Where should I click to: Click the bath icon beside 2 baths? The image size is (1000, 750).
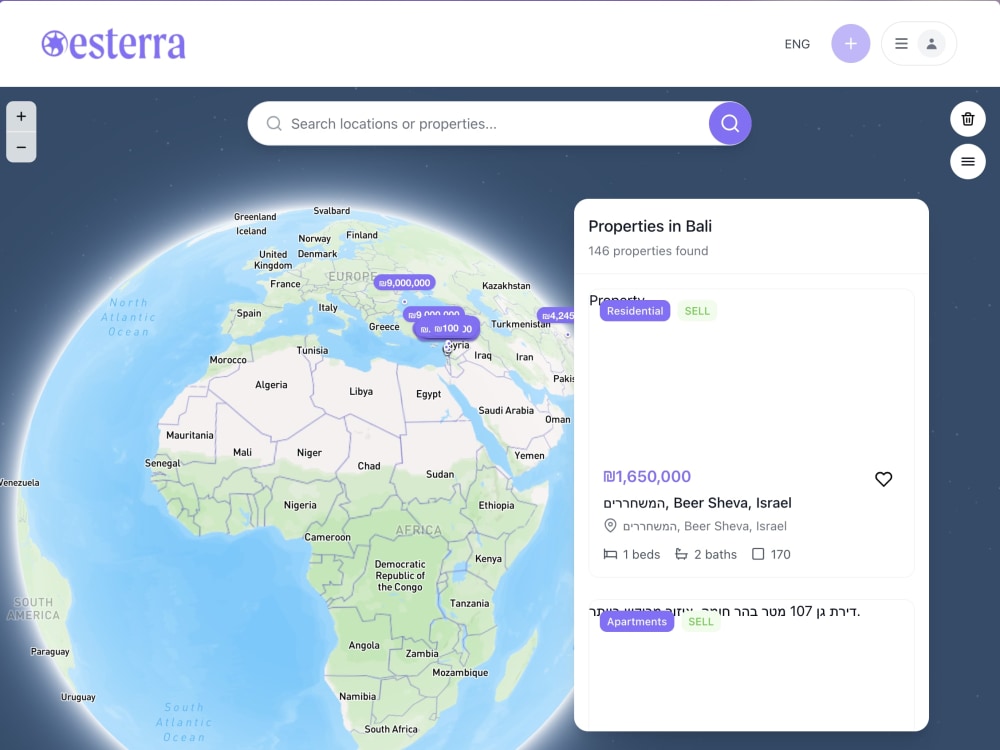tap(681, 554)
